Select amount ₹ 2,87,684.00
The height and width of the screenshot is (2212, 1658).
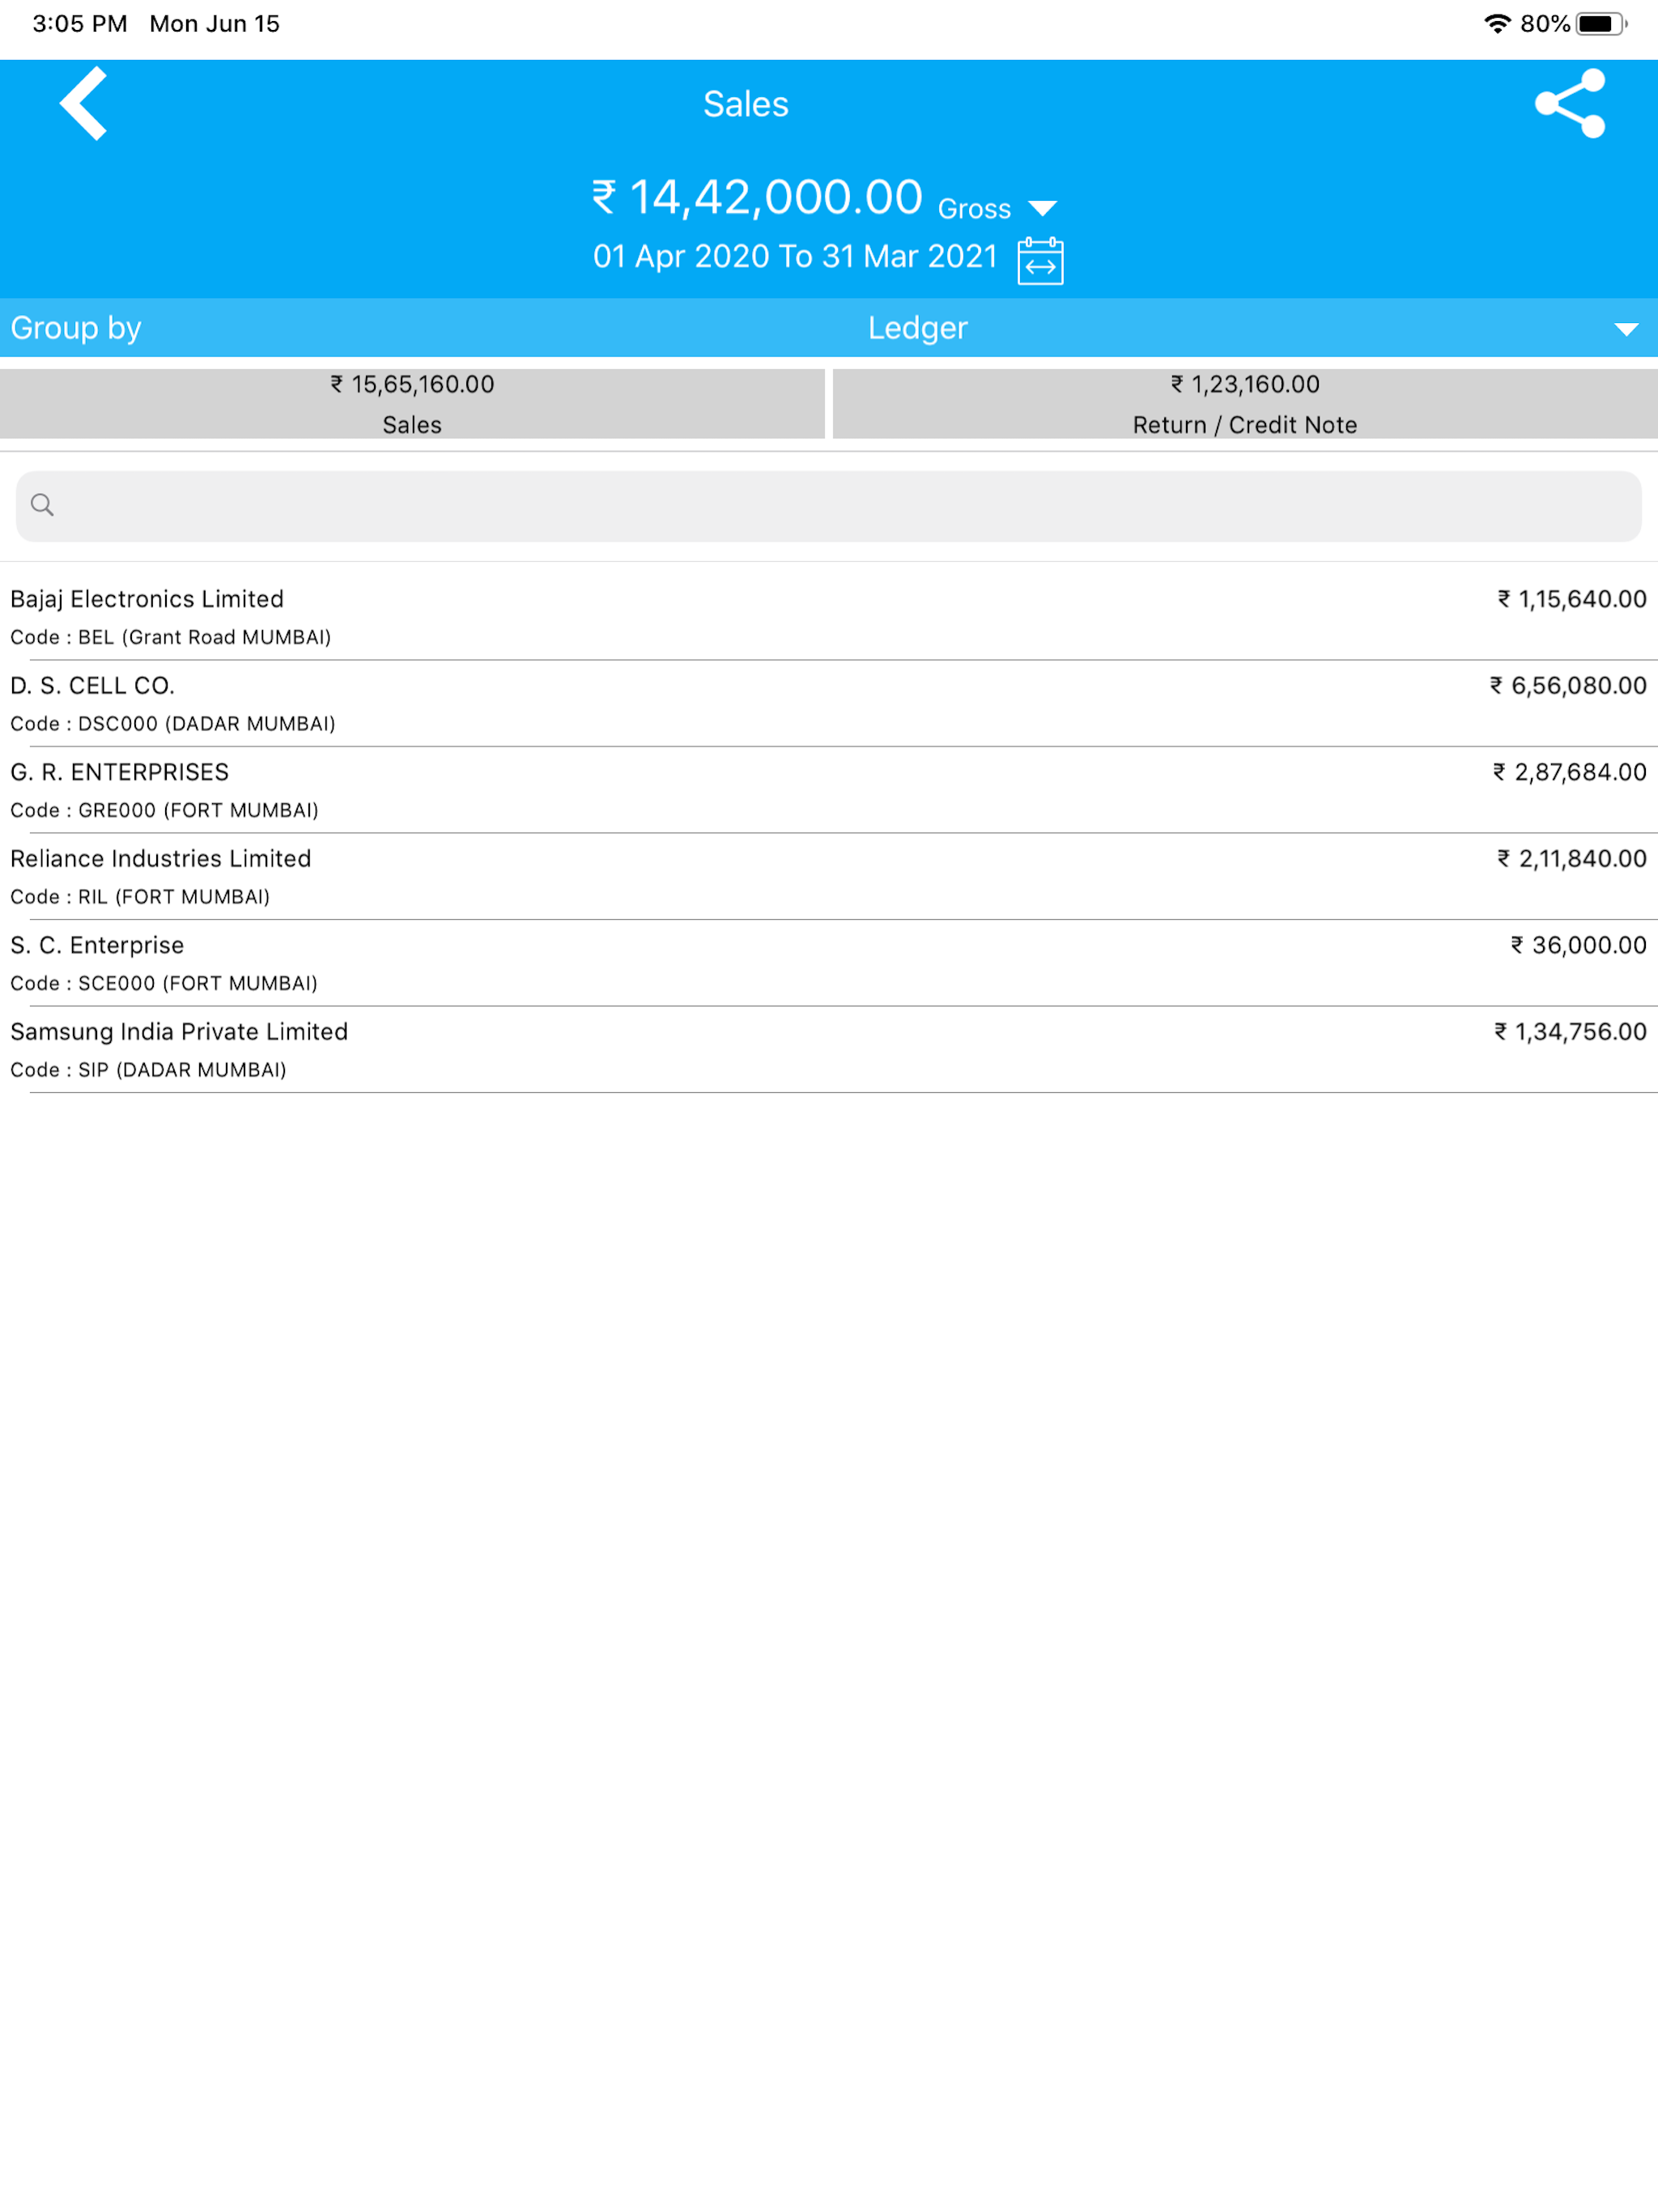click(x=1570, y=772)
